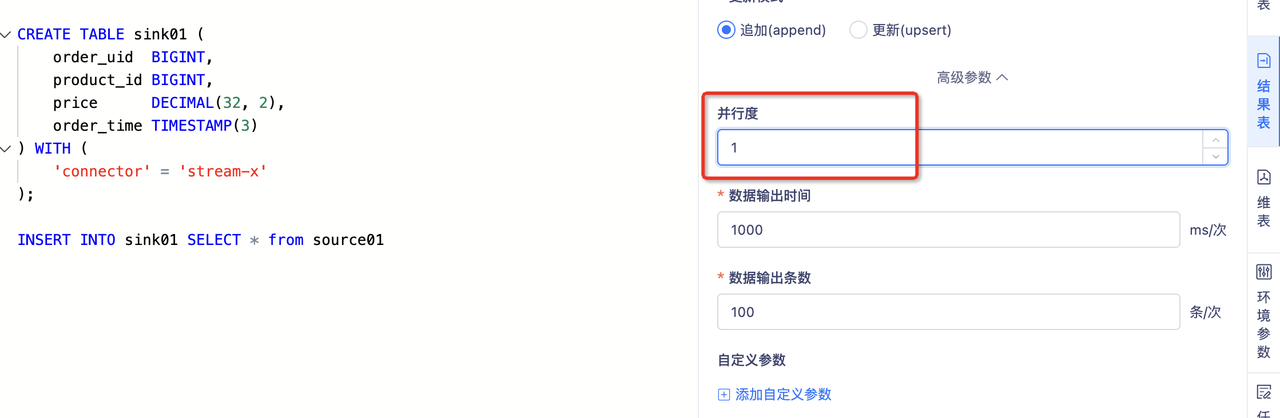The image size is (1280, 418).
Task: Switch to the 维表 tab label
Action: (x=1263, y=211)
